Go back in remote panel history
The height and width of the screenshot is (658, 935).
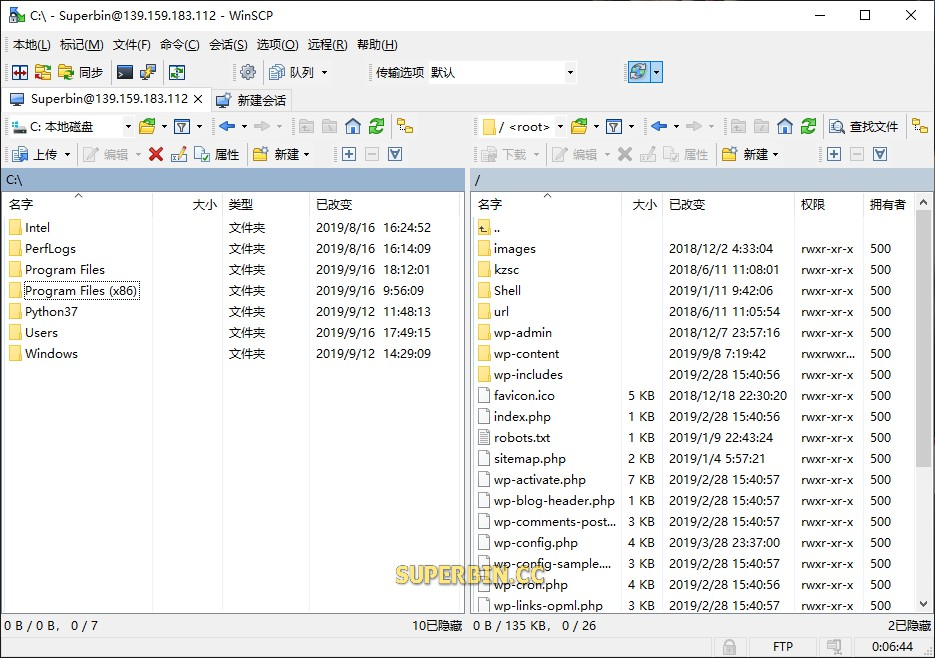point(659,126)
